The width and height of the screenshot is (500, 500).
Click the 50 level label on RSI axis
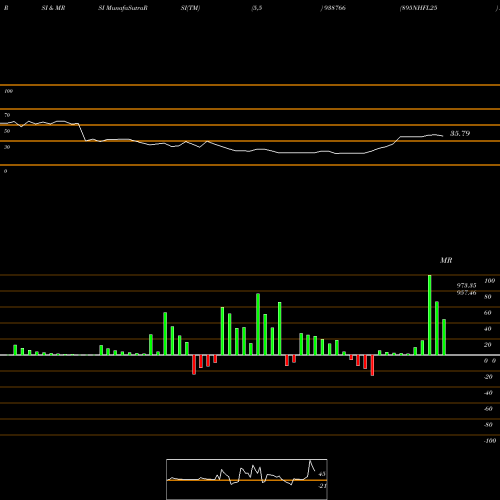click(x=7, y=131)
